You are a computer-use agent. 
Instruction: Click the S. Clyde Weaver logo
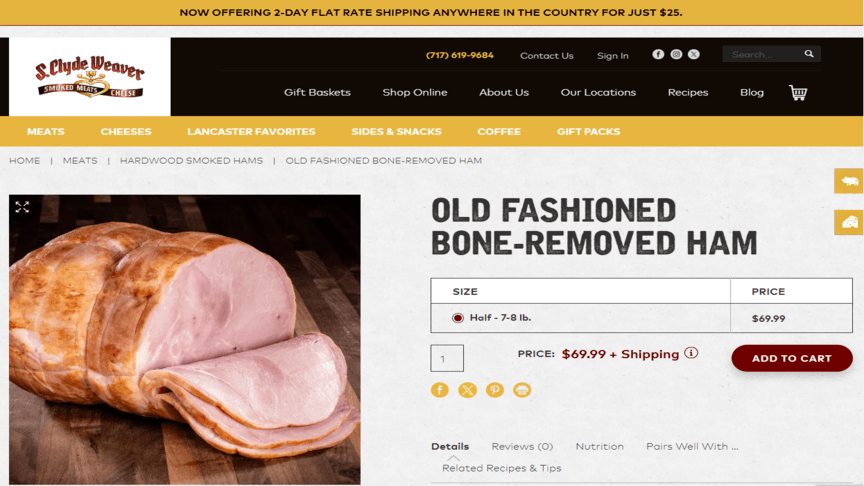point(90,77)
